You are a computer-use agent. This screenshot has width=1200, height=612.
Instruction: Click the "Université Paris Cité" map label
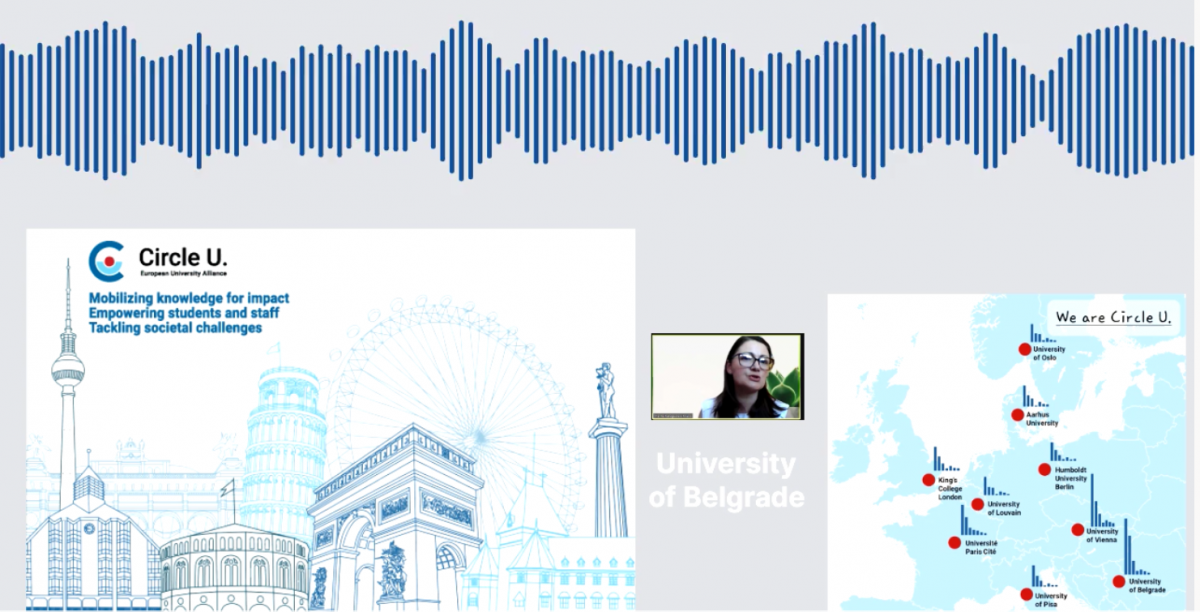point(980,546)
